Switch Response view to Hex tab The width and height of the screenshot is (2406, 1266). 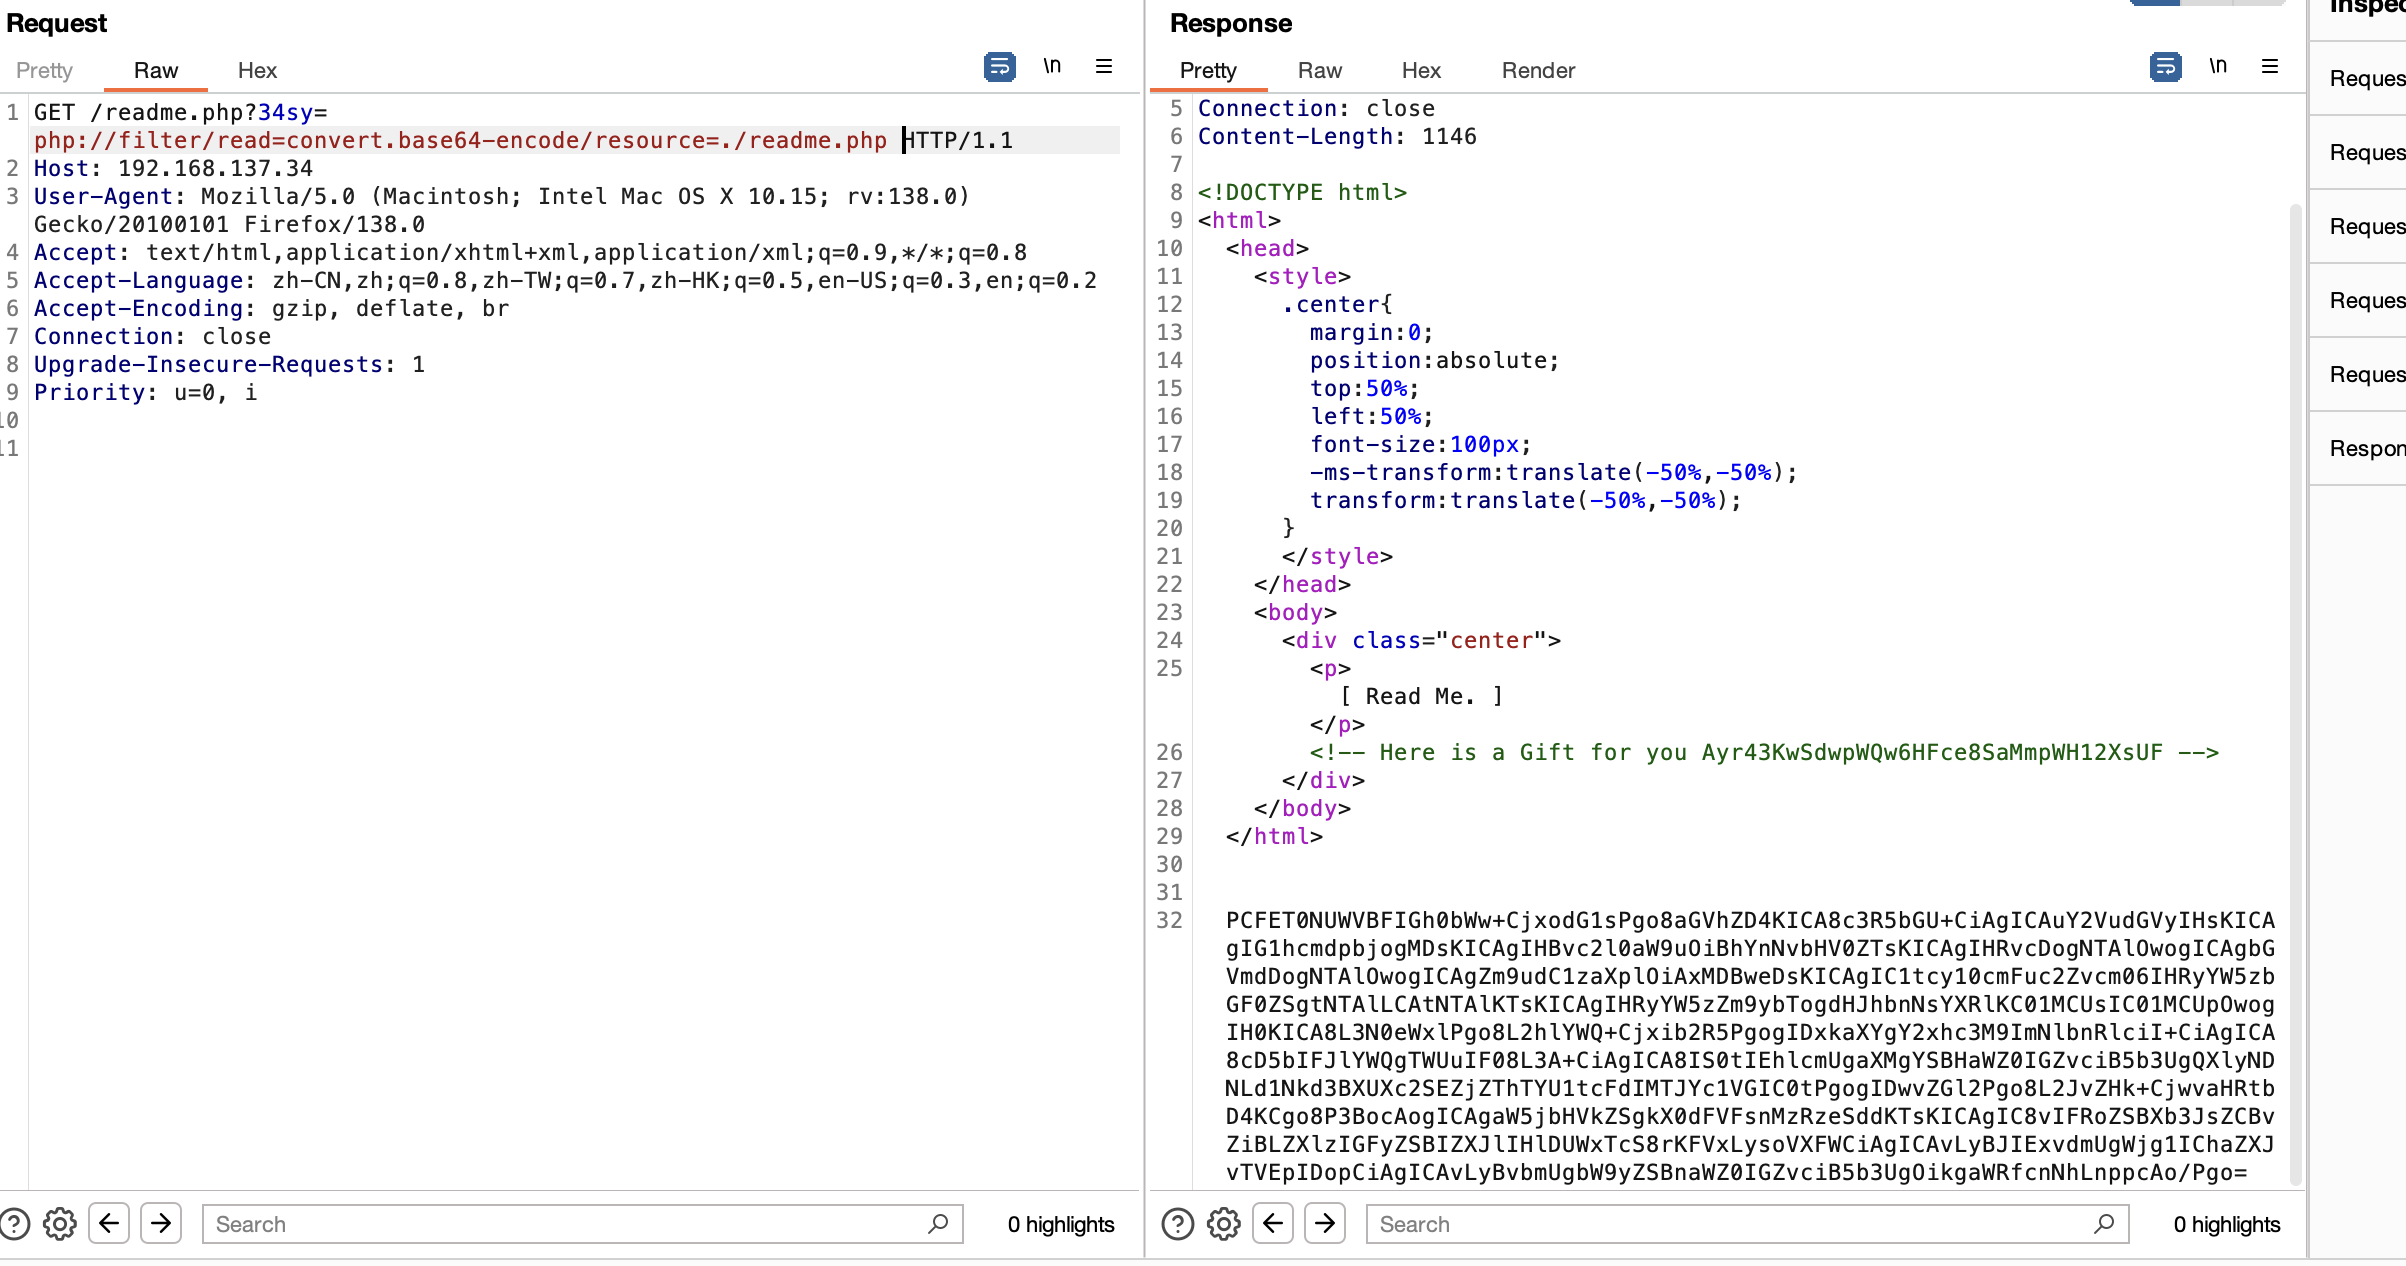pyautogui.click(x=1421, y=70)
